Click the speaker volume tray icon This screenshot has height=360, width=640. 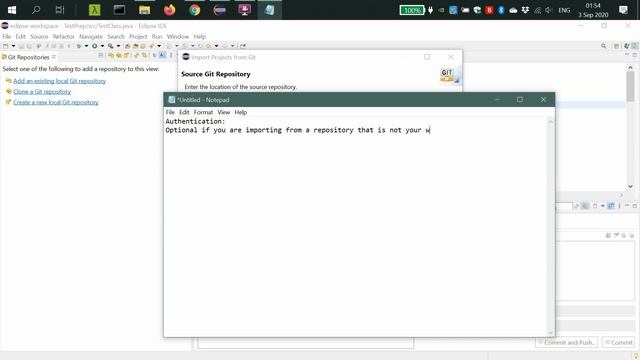click(549, 10)
